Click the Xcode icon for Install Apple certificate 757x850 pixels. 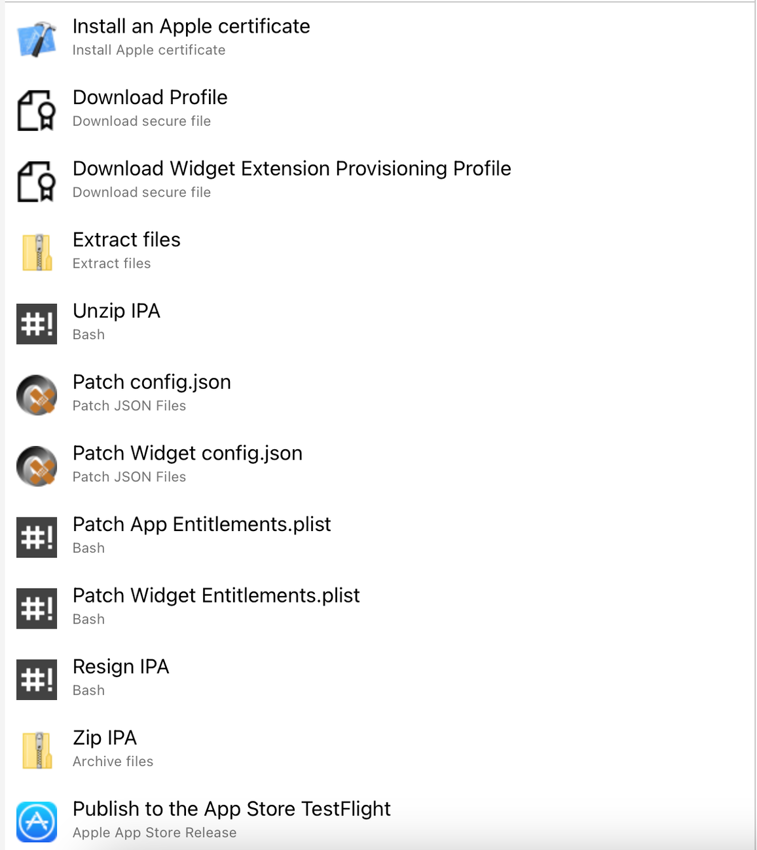[x=37, y=38]
